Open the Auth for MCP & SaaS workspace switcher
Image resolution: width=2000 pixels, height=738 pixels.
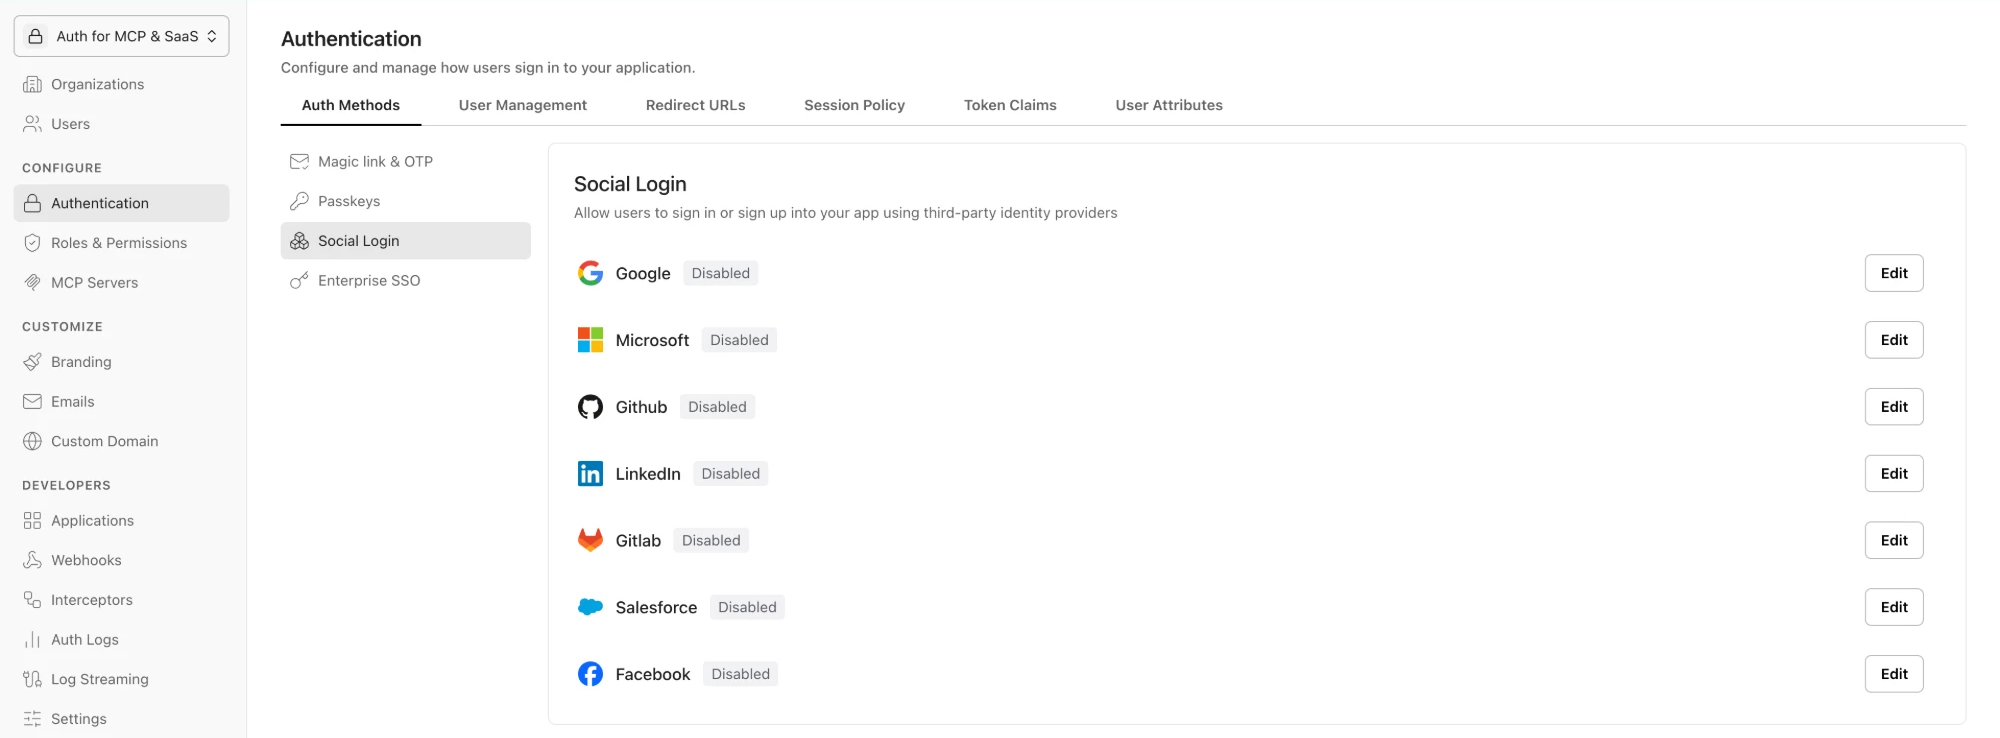tap(122, 36)
